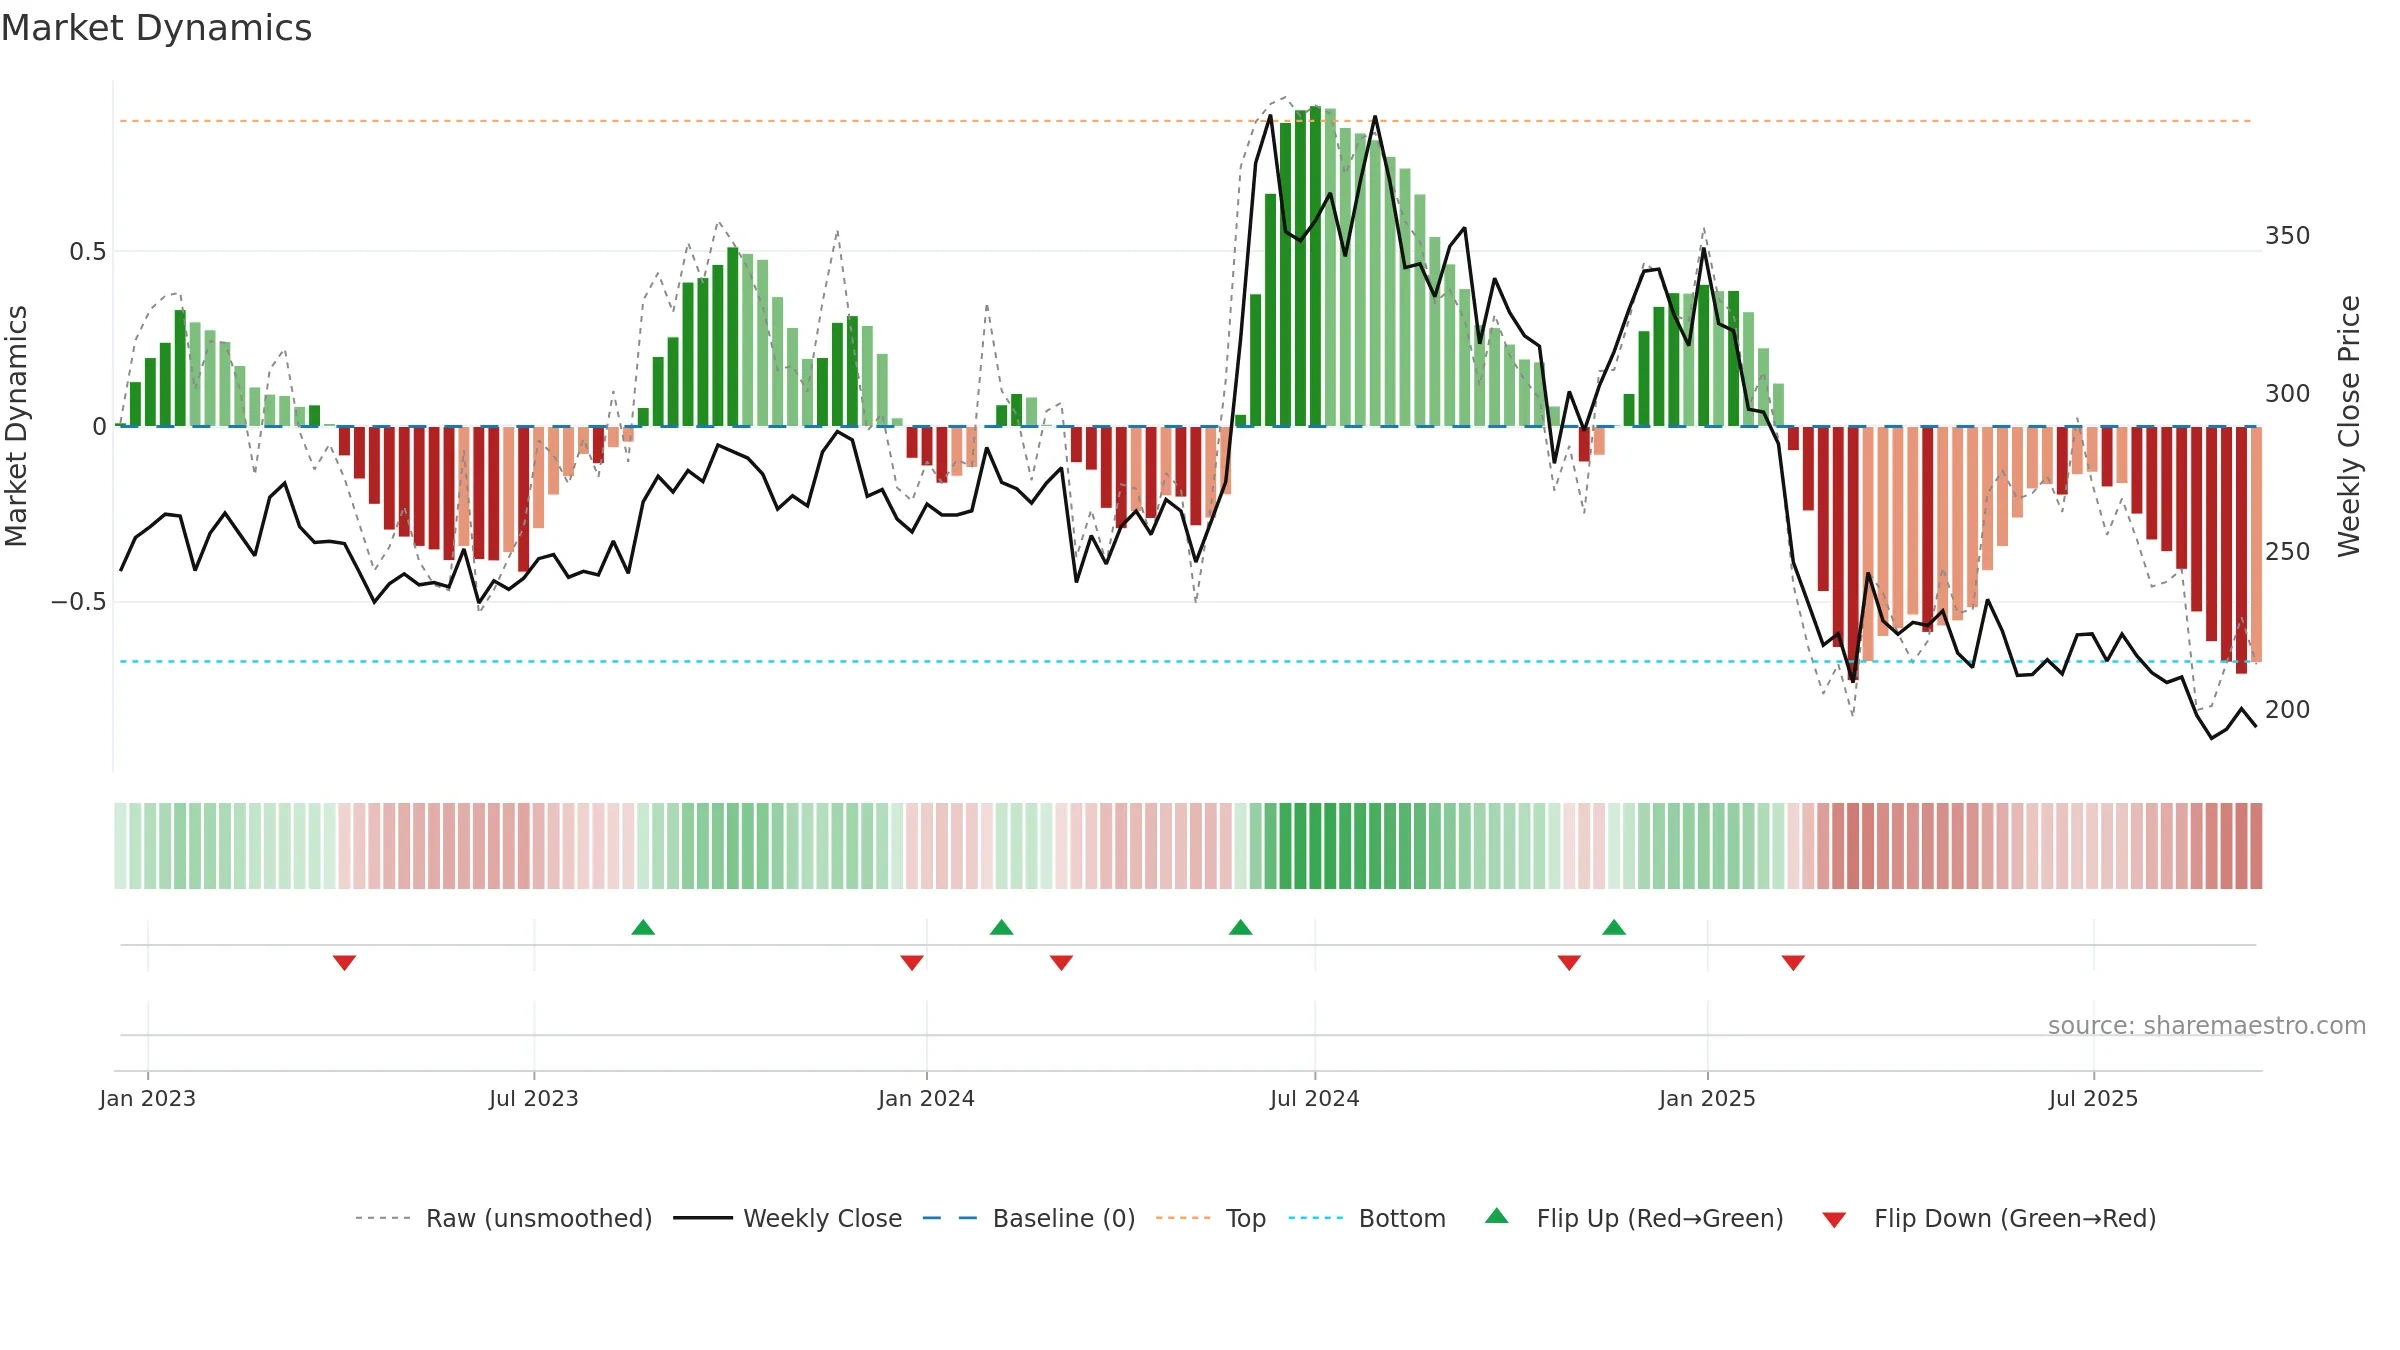This screenshot has height=1350, width=2400.
Task: Click the red triangle icon in legend
Action: (1834, 1220)
